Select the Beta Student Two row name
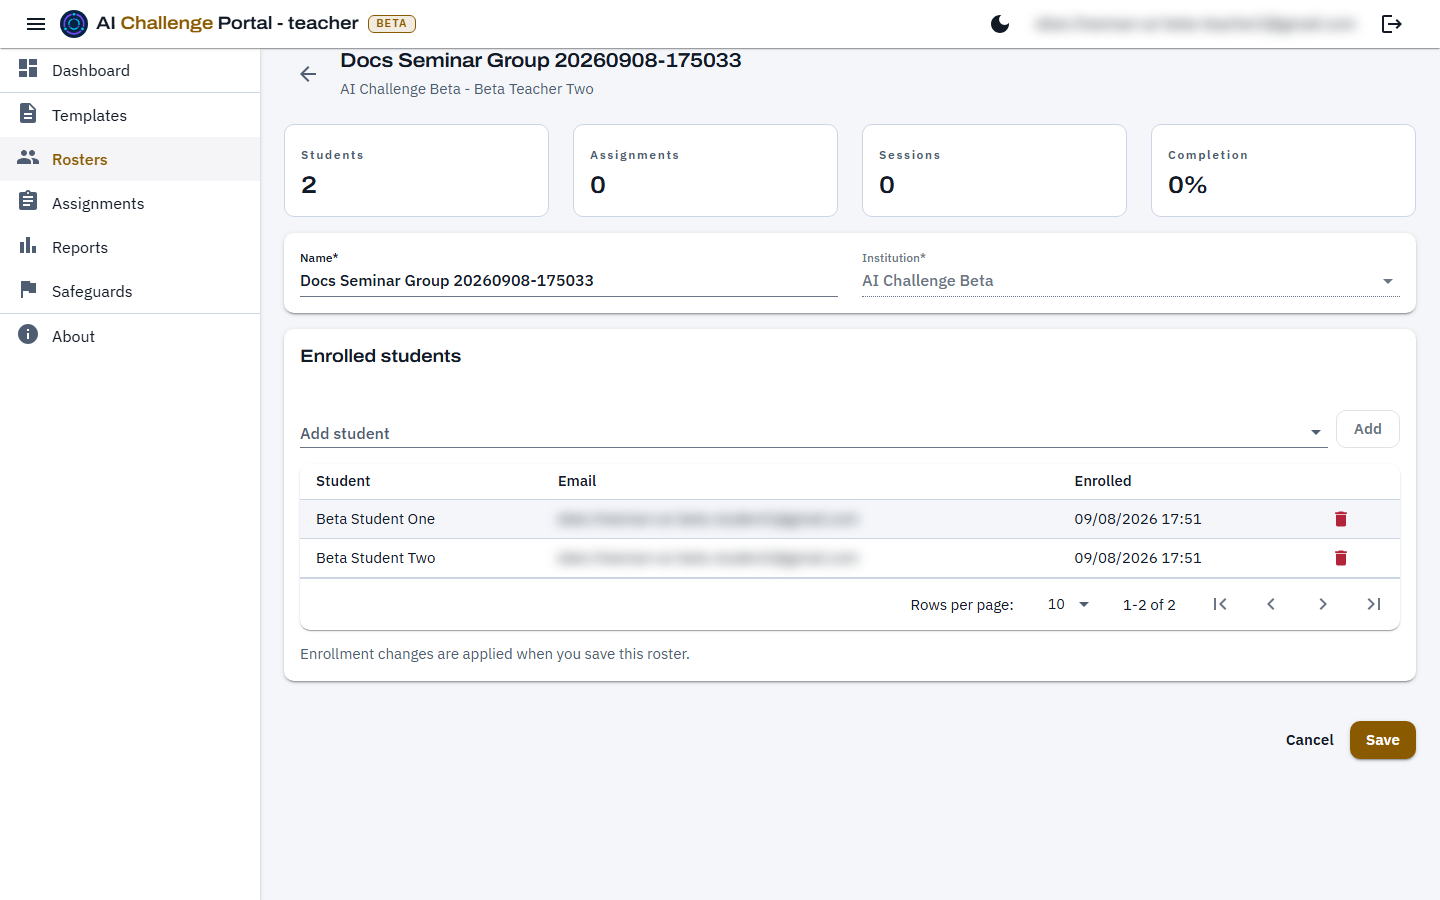The image size is (1440, 900). [375, 558]
